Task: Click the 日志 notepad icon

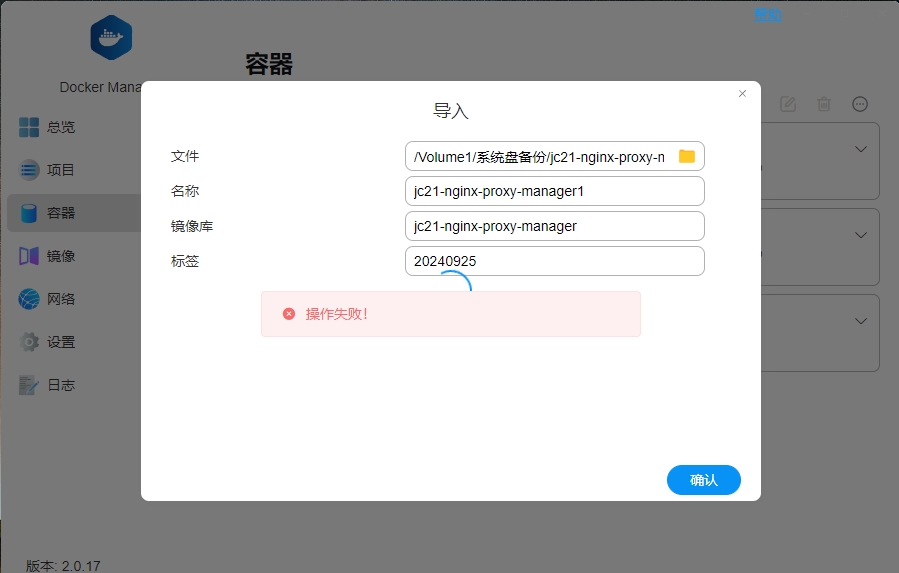Action: 29,385
